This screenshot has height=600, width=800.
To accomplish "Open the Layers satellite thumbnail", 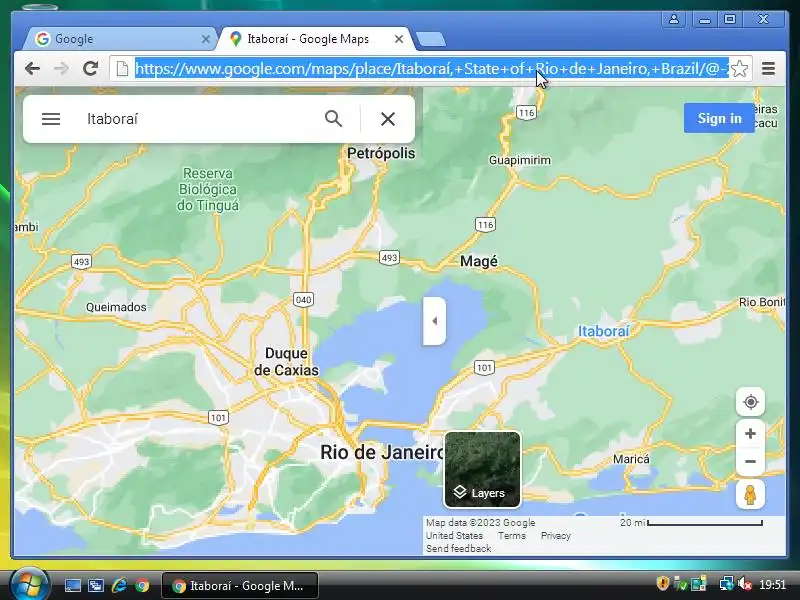I will [x=483, y=469].
